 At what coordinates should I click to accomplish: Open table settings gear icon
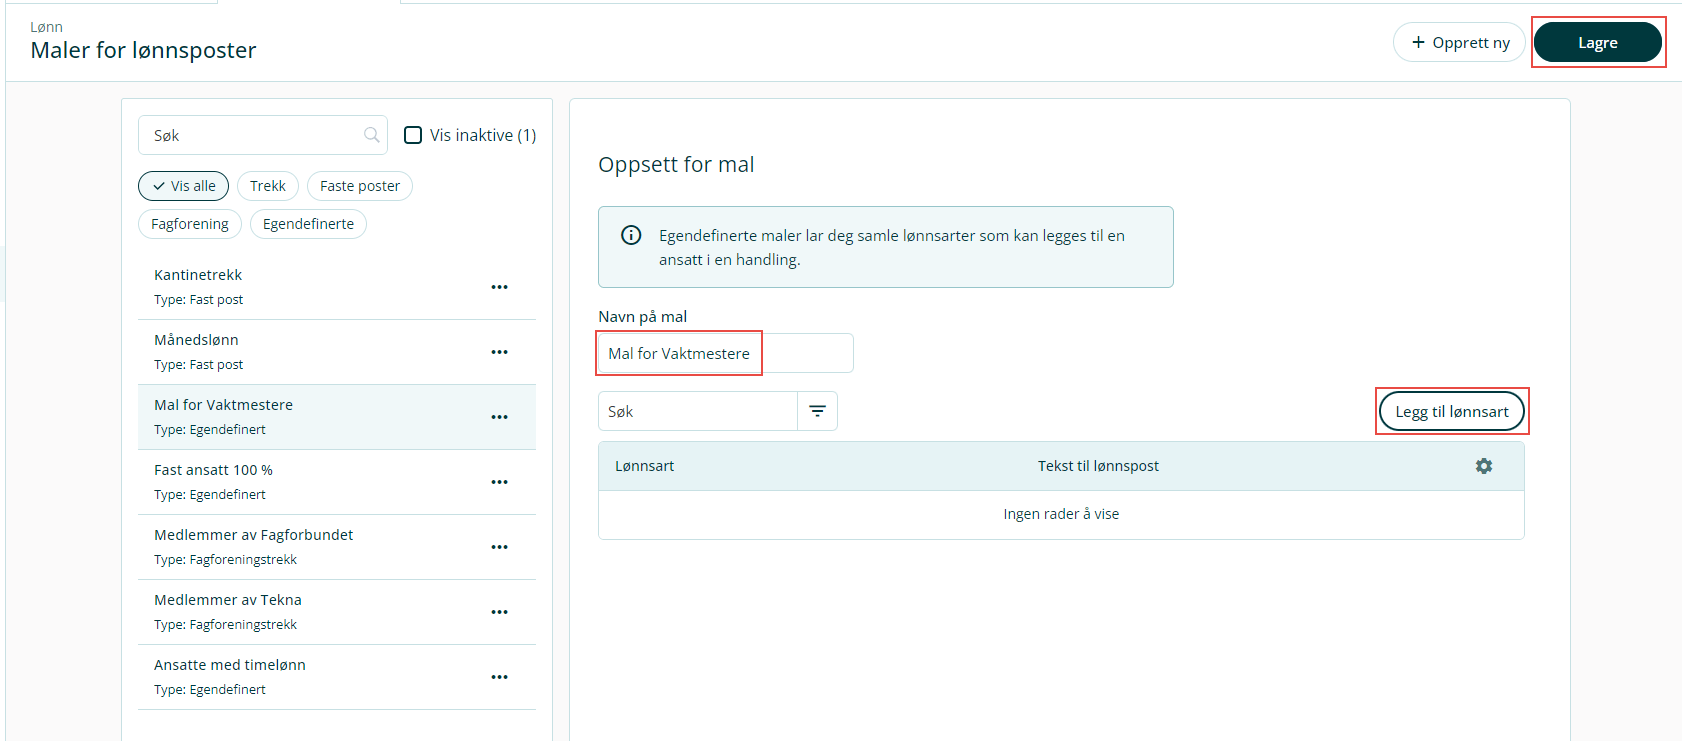(1484, 466)
